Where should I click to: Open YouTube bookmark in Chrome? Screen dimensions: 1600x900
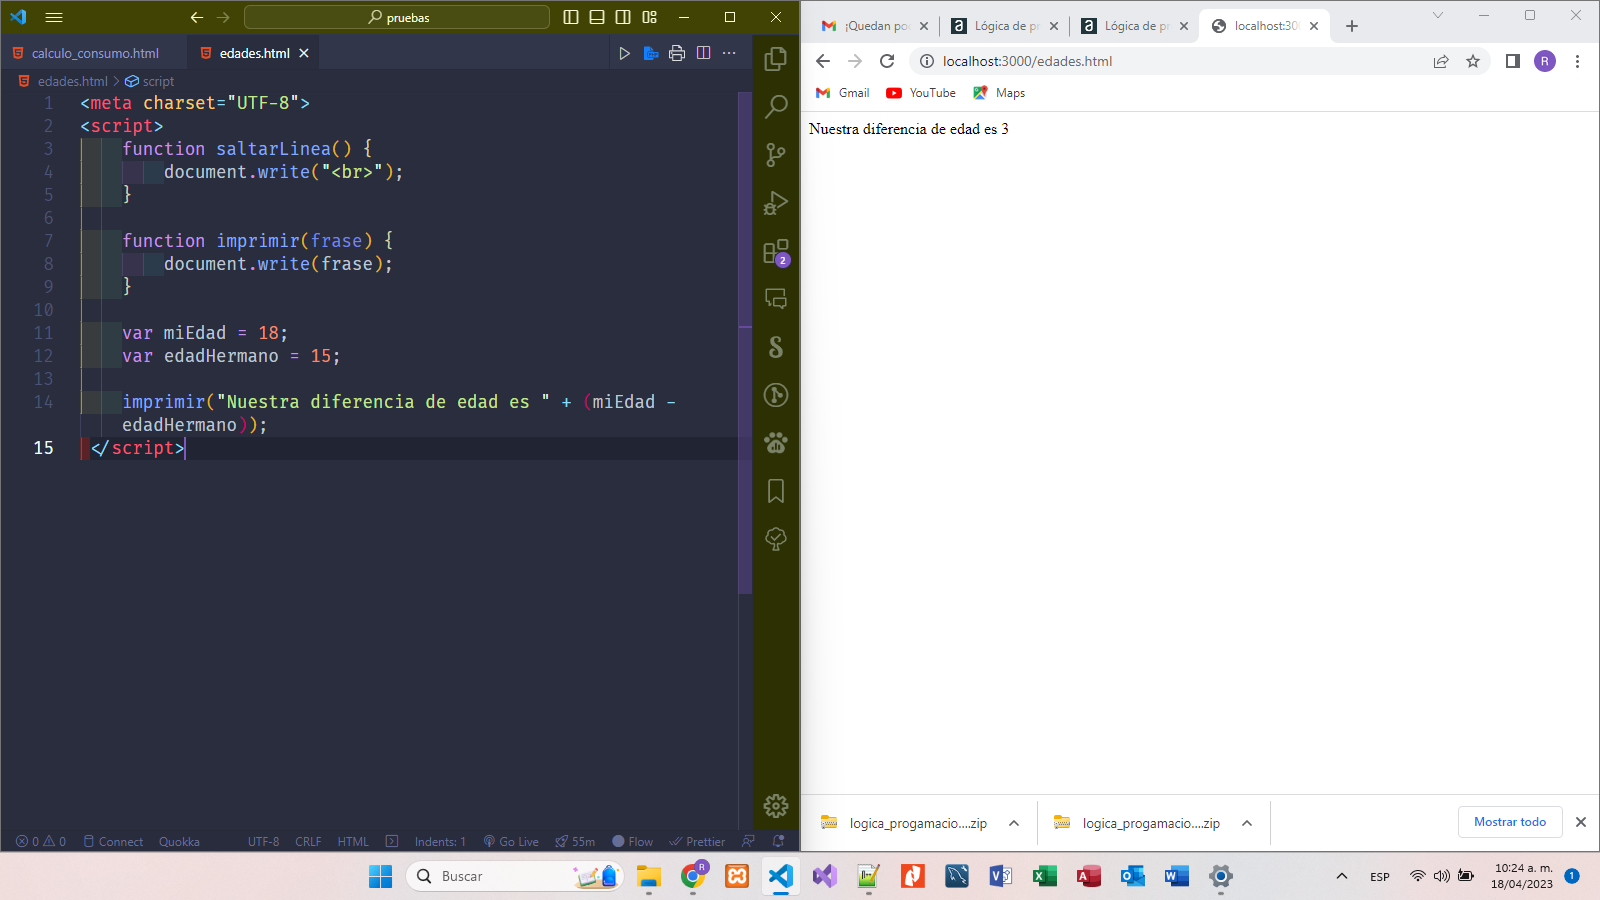point(921,93)
